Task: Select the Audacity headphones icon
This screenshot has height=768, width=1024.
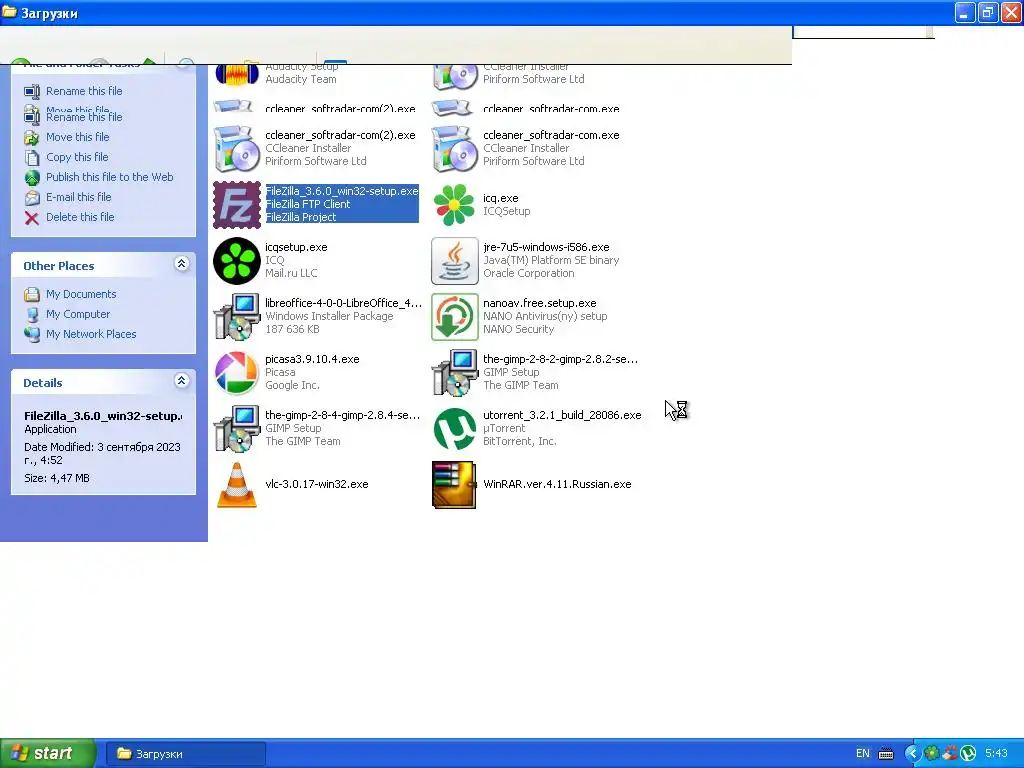Action: (237, 76)
